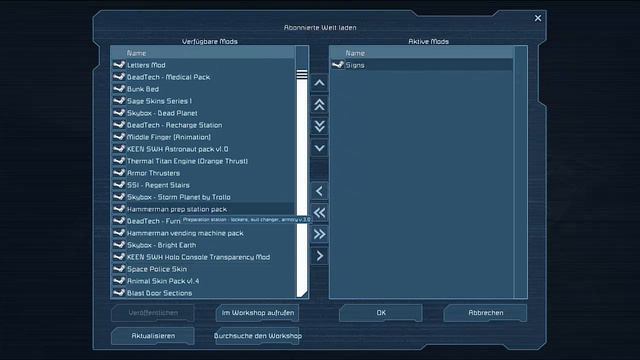Select Animal Skin Pack v1.4

pyautogui.click(x=203, y=281)
